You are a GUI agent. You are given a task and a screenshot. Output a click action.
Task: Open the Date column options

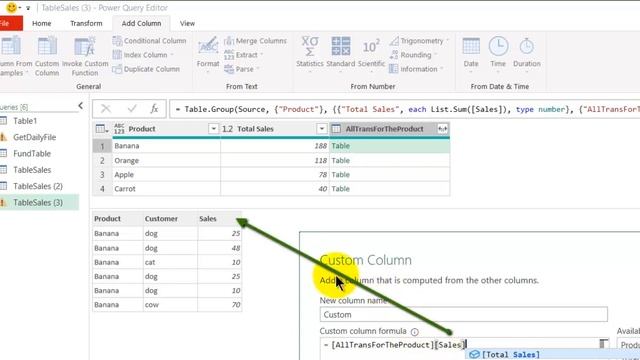point(471,53)
